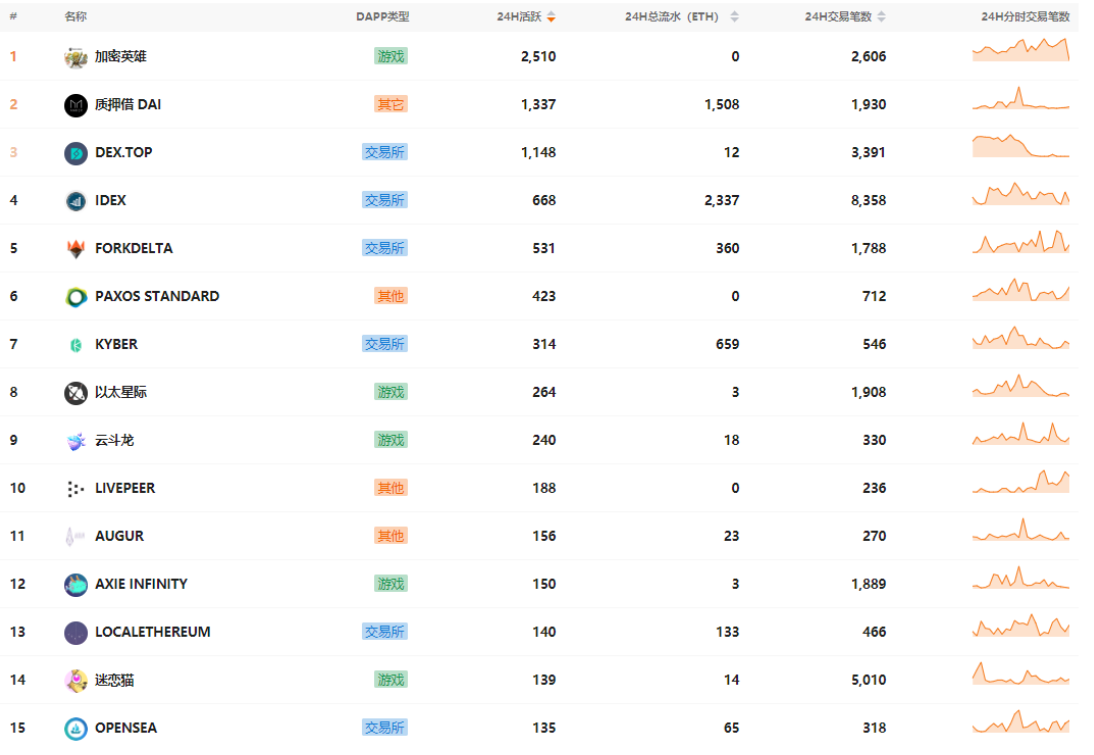The height and width of the screenshot is (755, 1094).
Task: Click the 游戏 tag on 加密英雄 row
Action: 391,57
